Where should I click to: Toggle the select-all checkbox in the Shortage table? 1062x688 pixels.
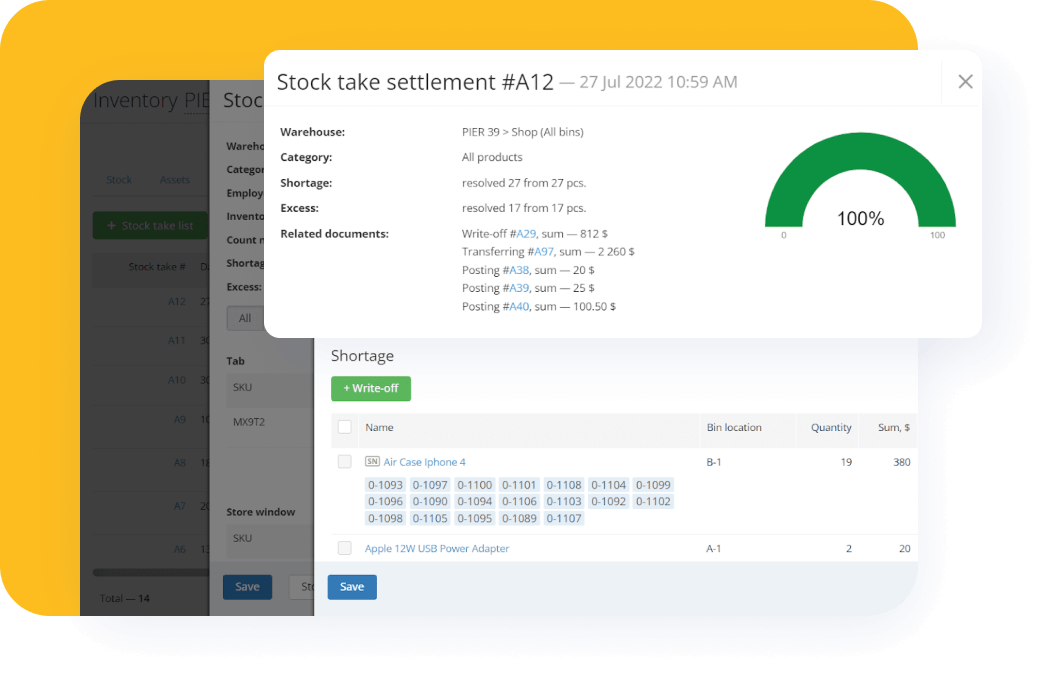click(345, 429)
